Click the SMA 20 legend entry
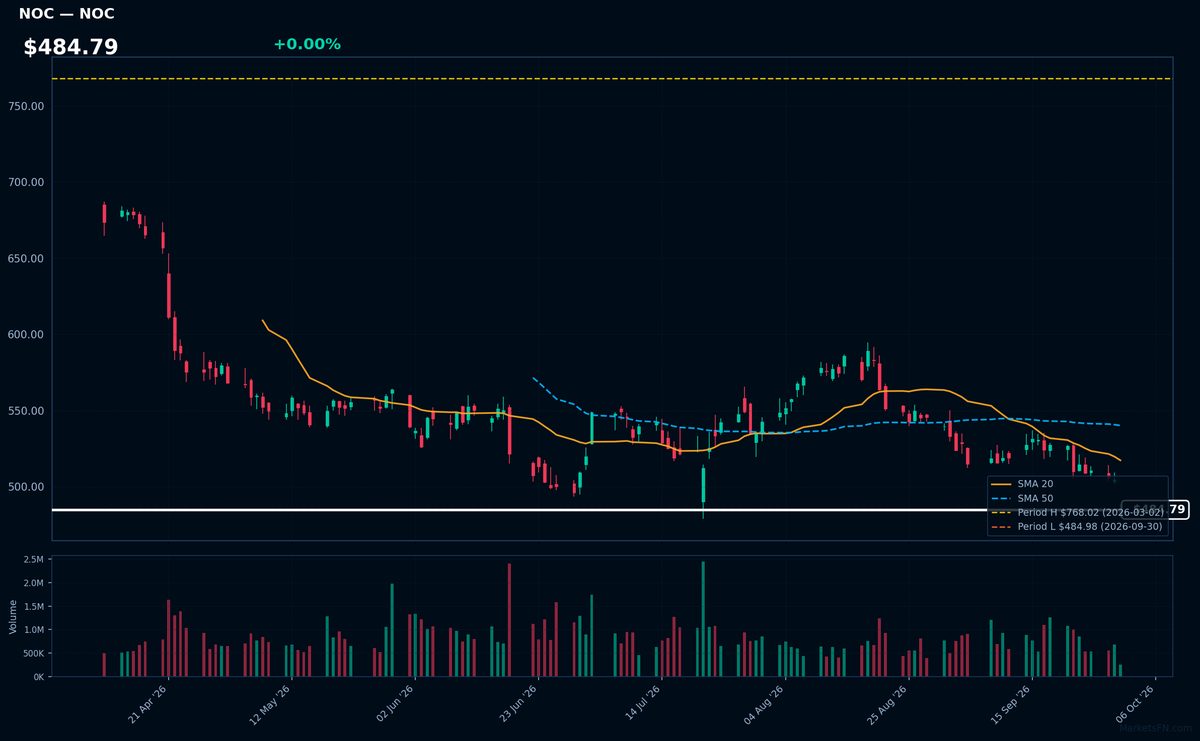 tap(1021, 483)
